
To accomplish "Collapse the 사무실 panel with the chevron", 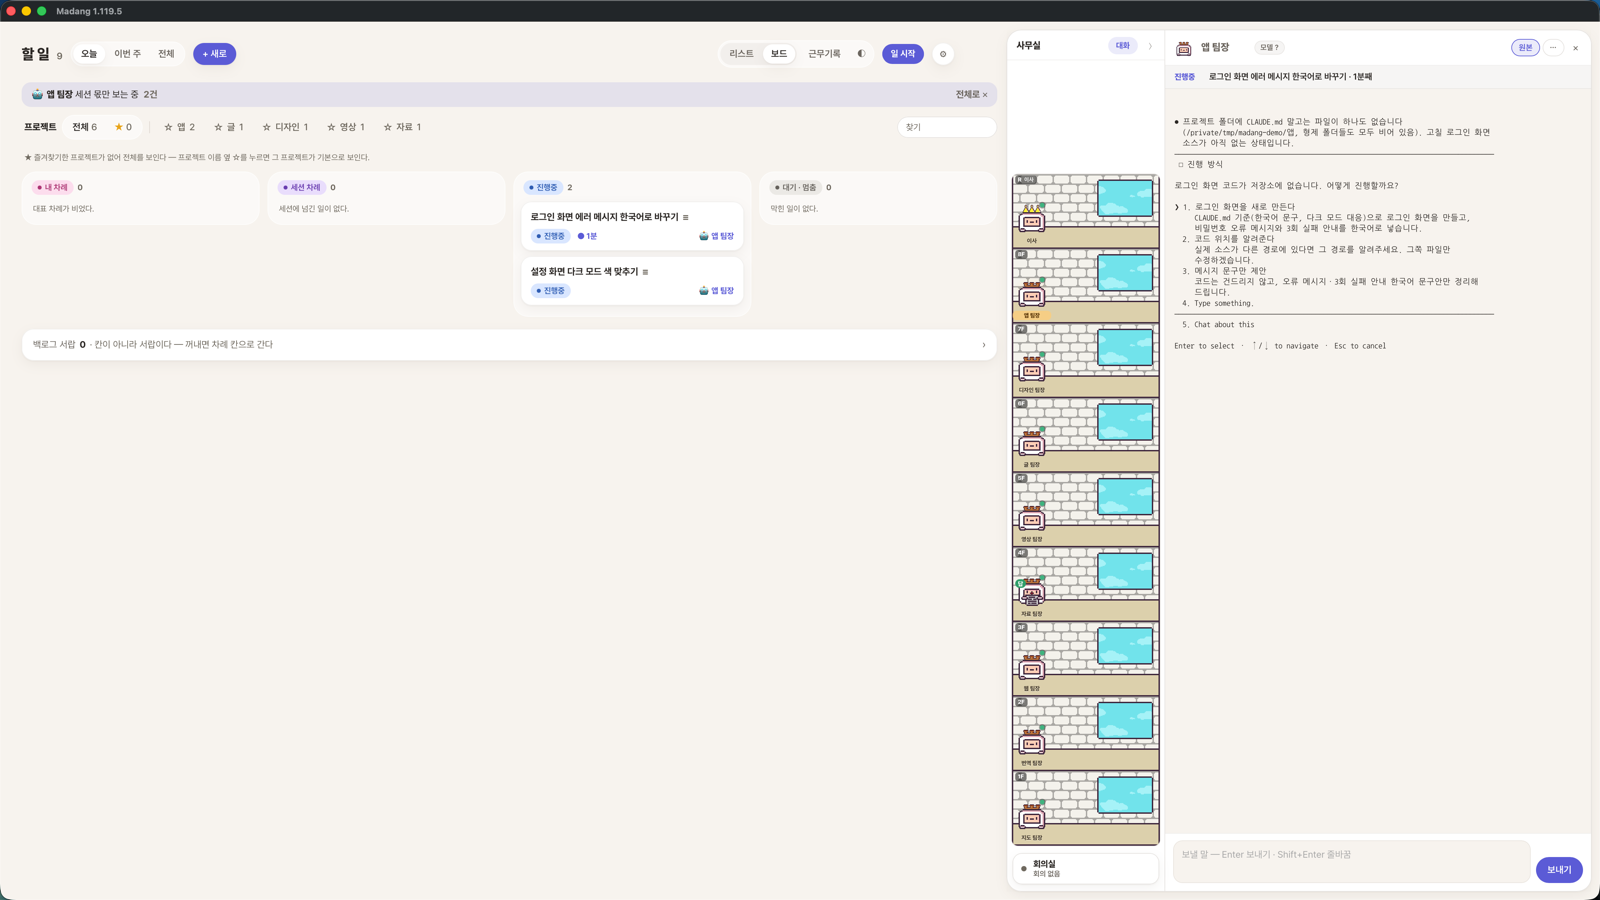I will tap(1150, 46).
